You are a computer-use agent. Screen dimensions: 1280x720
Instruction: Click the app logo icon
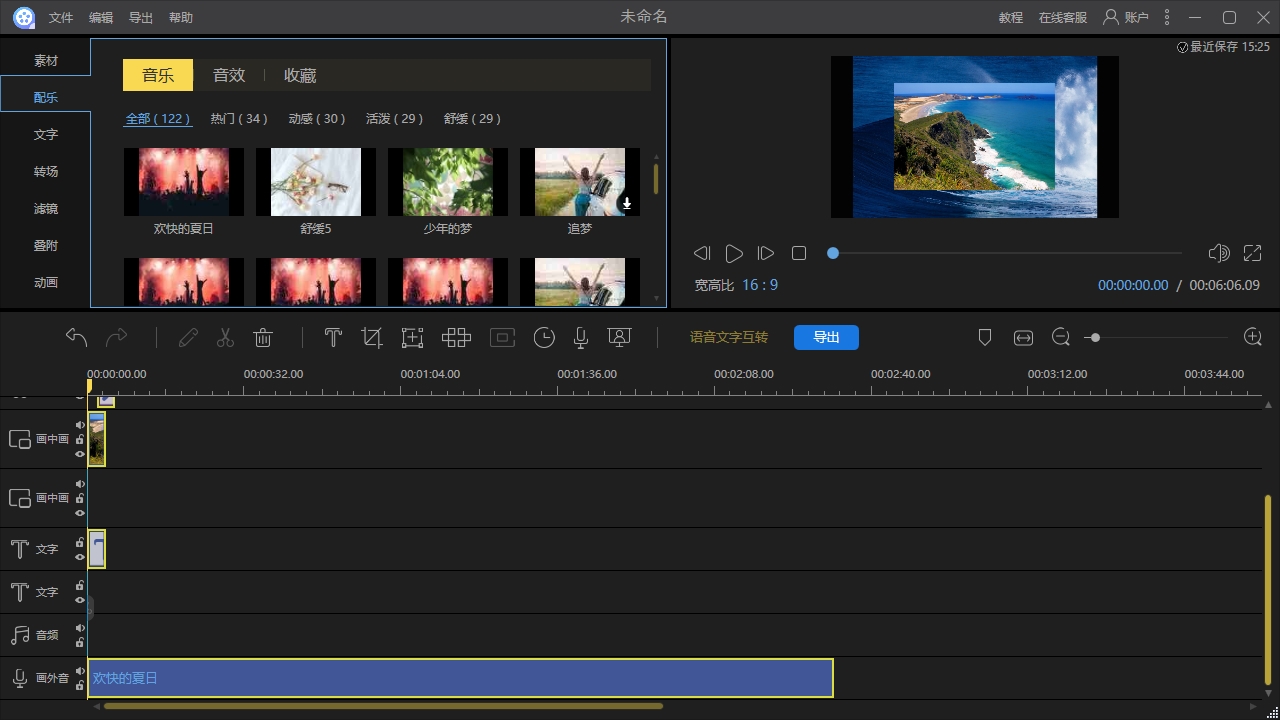(24, 17)
